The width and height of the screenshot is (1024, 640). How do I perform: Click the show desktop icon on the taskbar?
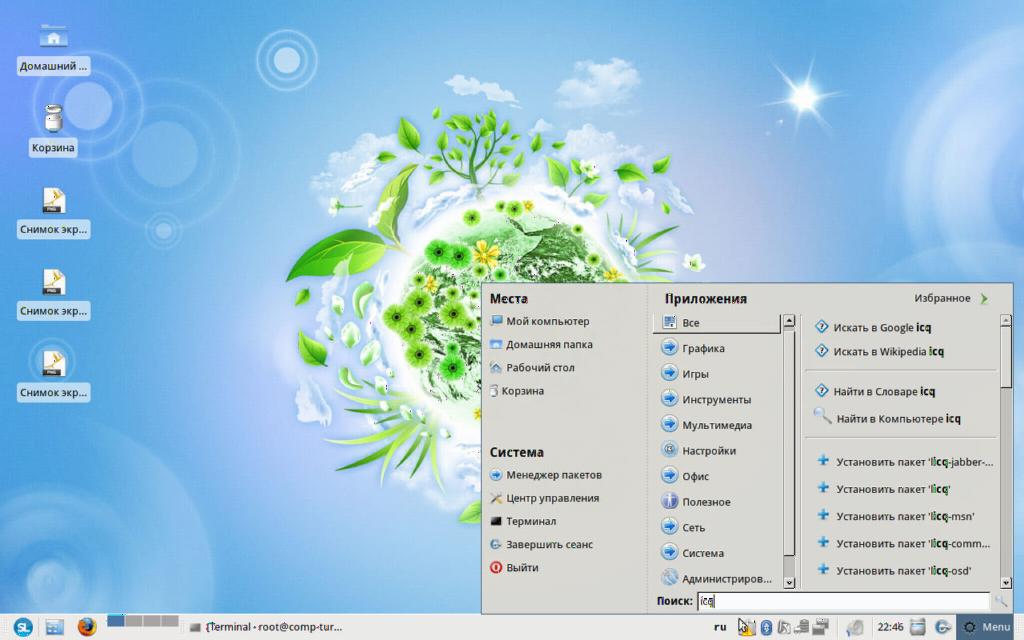(54, 627)
